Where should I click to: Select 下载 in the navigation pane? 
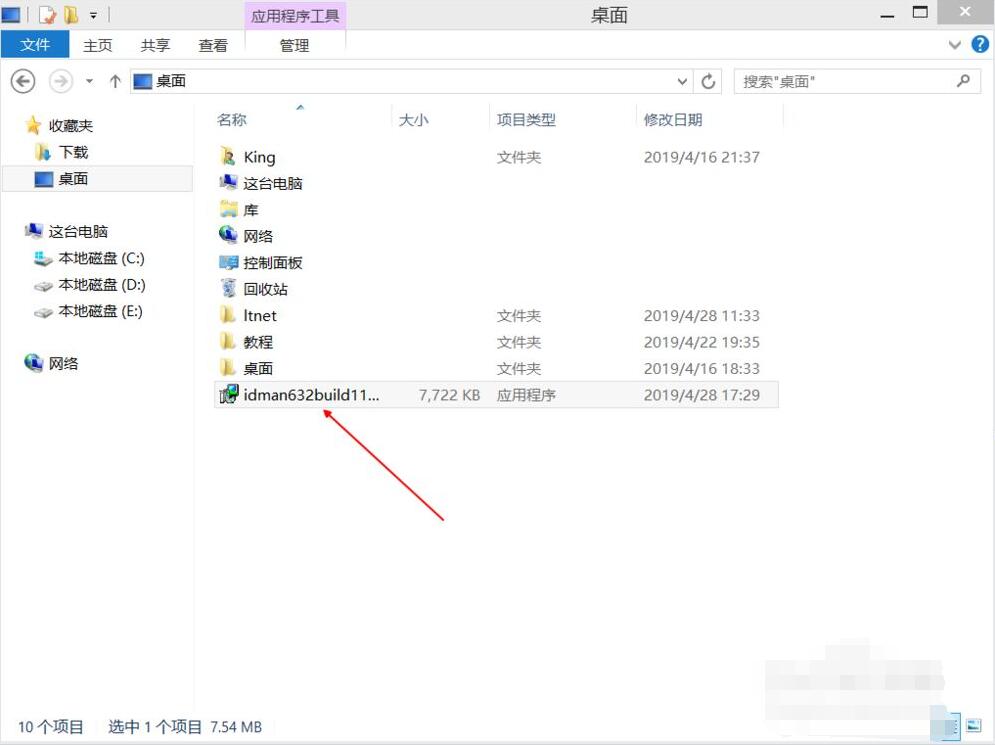[62, 152]
